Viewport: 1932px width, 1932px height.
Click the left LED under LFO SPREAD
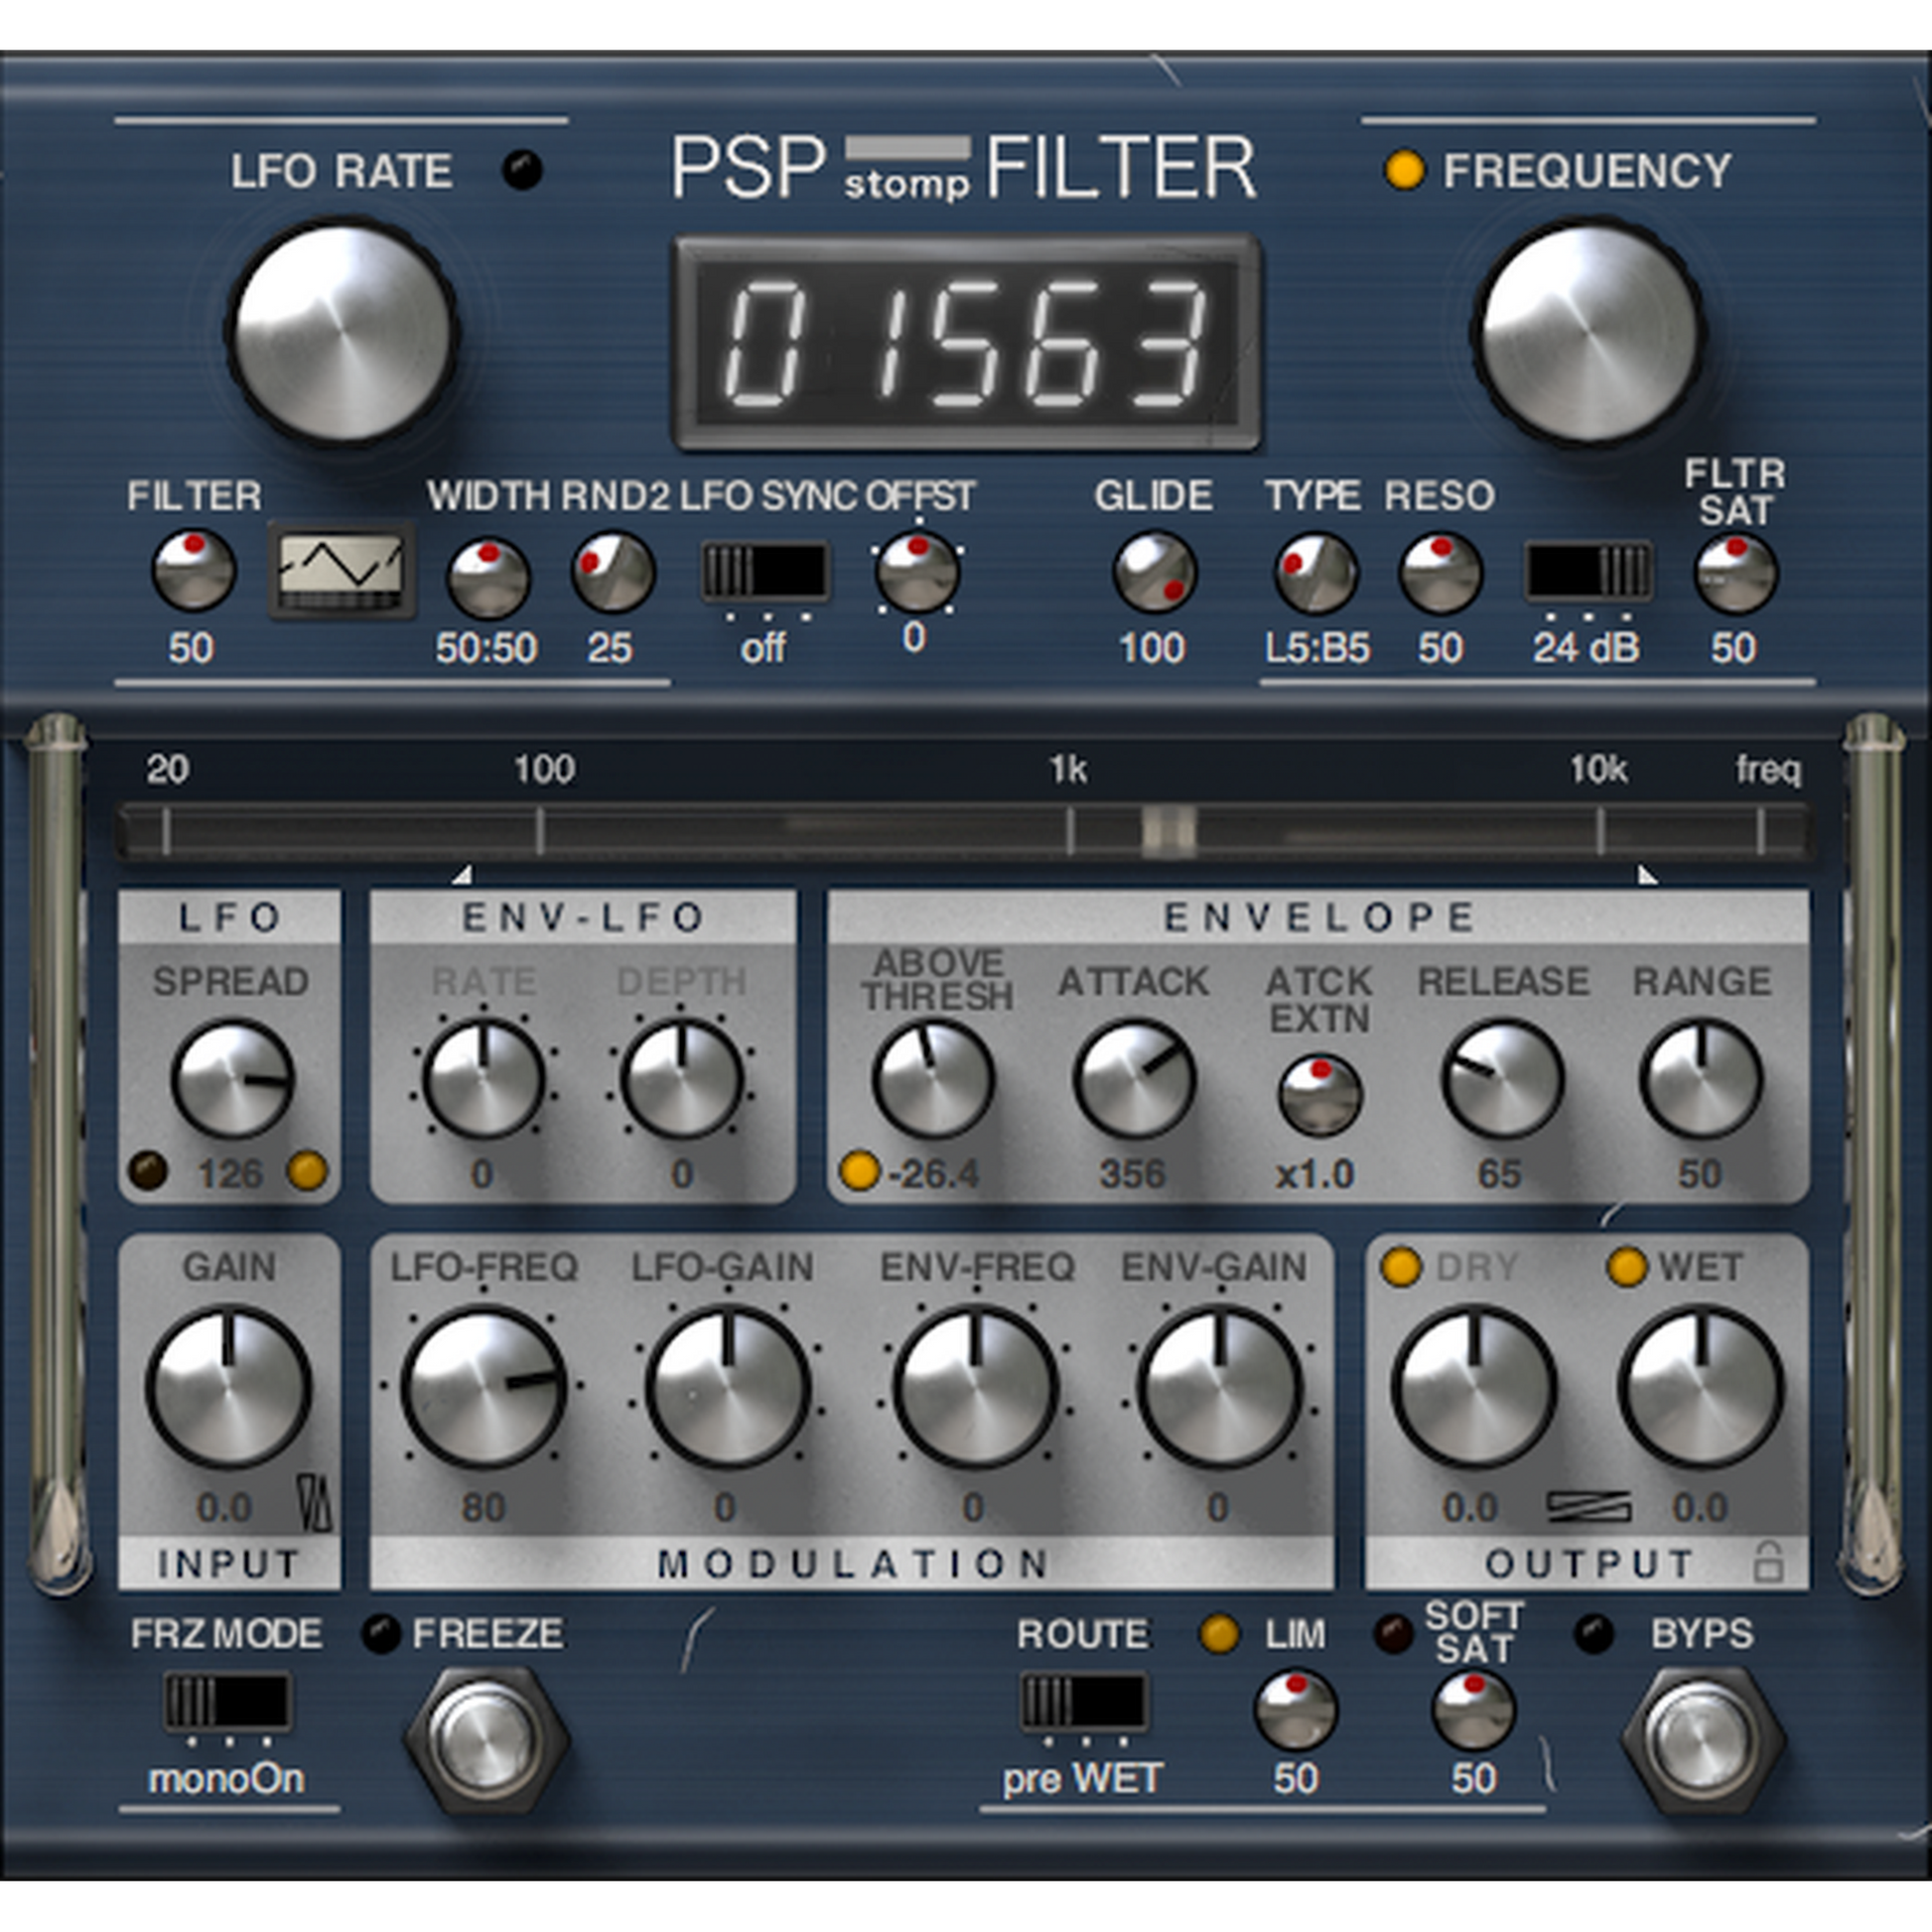click(x=148, y=1171)
